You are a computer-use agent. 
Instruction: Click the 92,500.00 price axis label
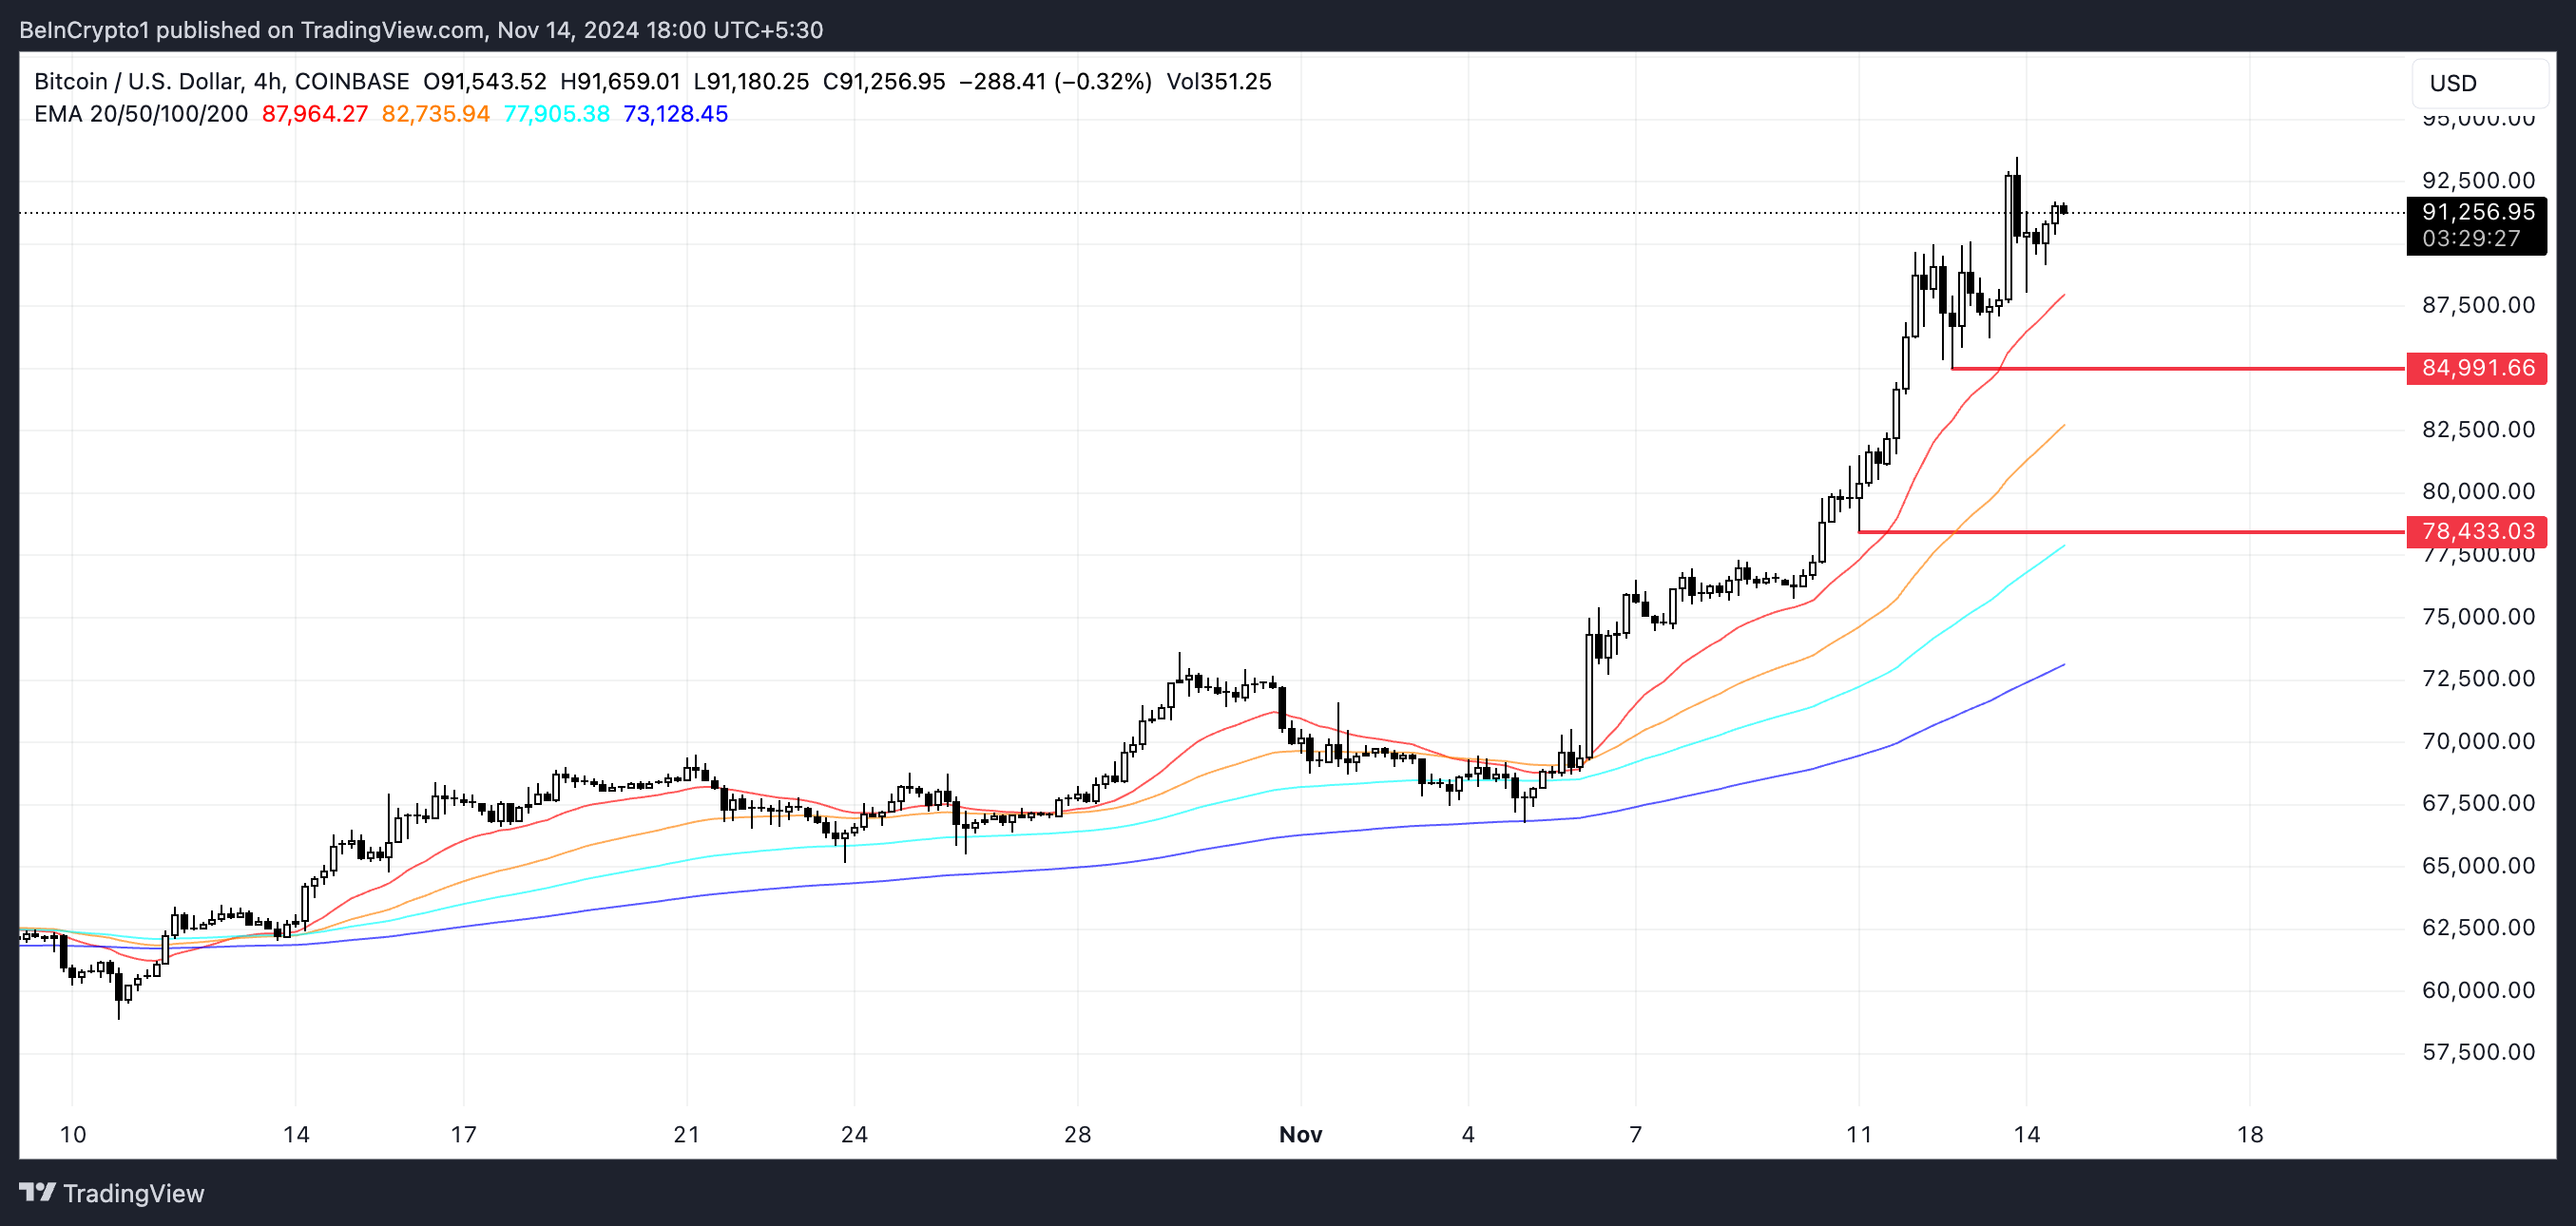click(2477, 181)
